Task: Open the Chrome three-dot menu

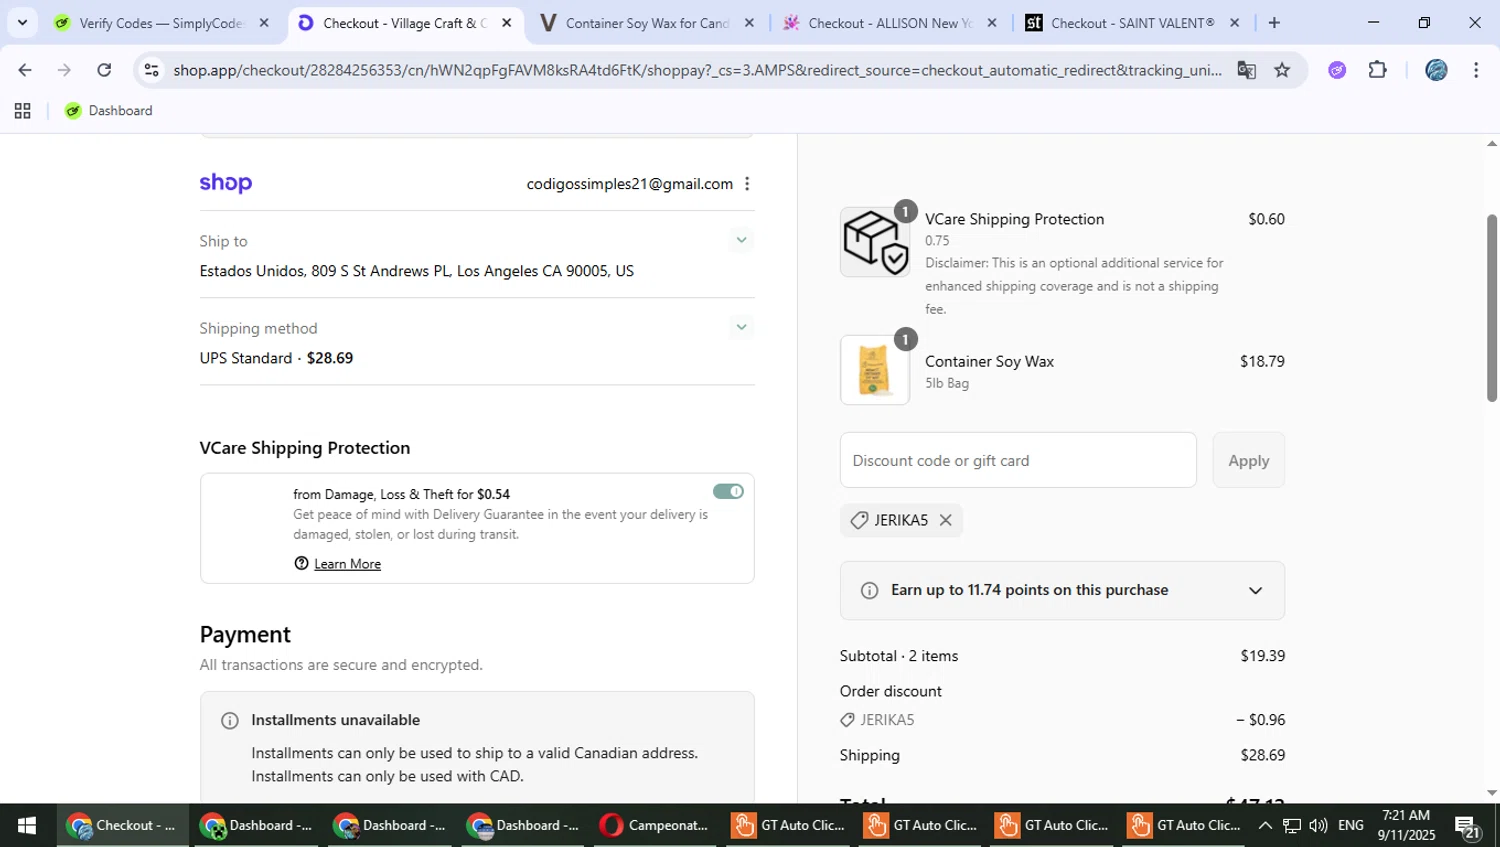Action: click(x=1476, y=70)
